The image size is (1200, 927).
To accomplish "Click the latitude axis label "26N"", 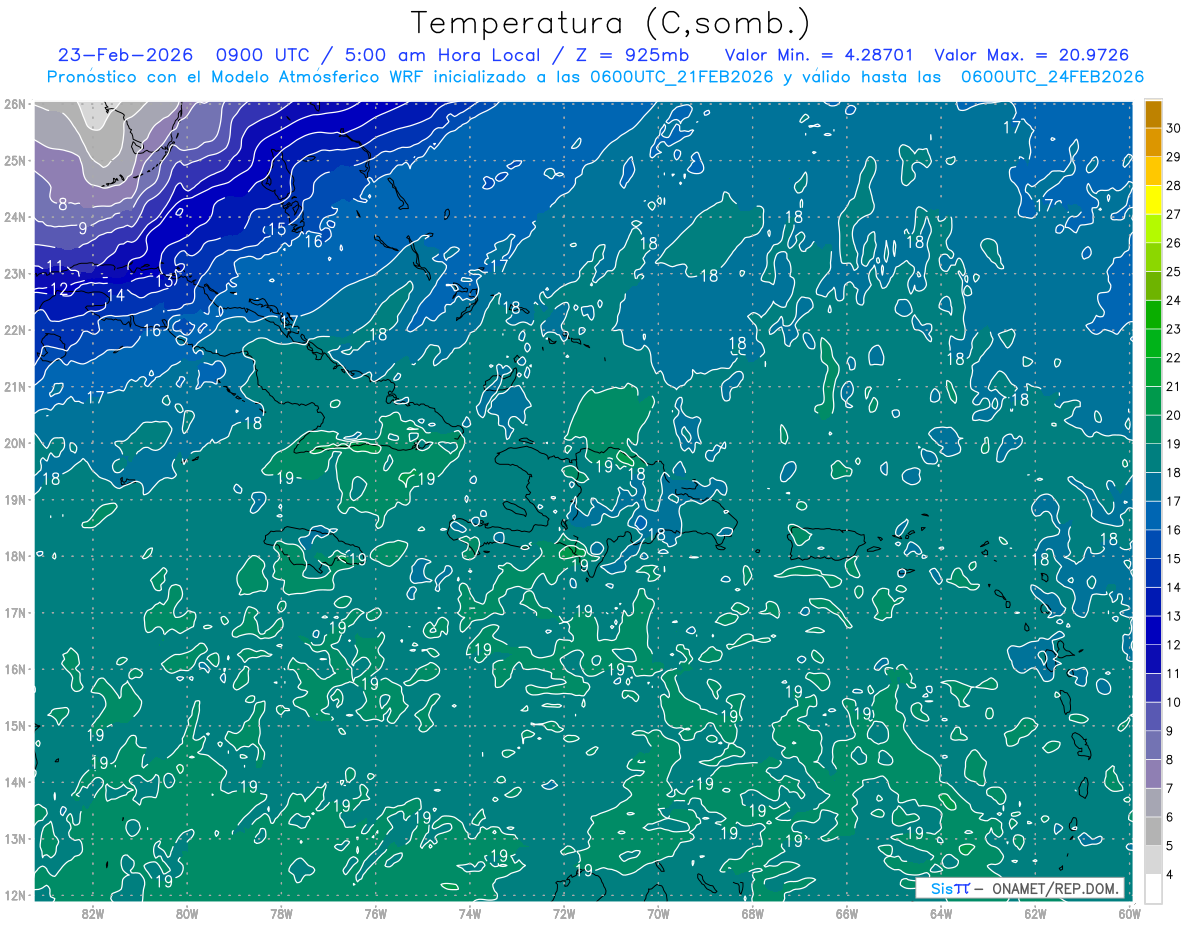I will click(14, 104).
